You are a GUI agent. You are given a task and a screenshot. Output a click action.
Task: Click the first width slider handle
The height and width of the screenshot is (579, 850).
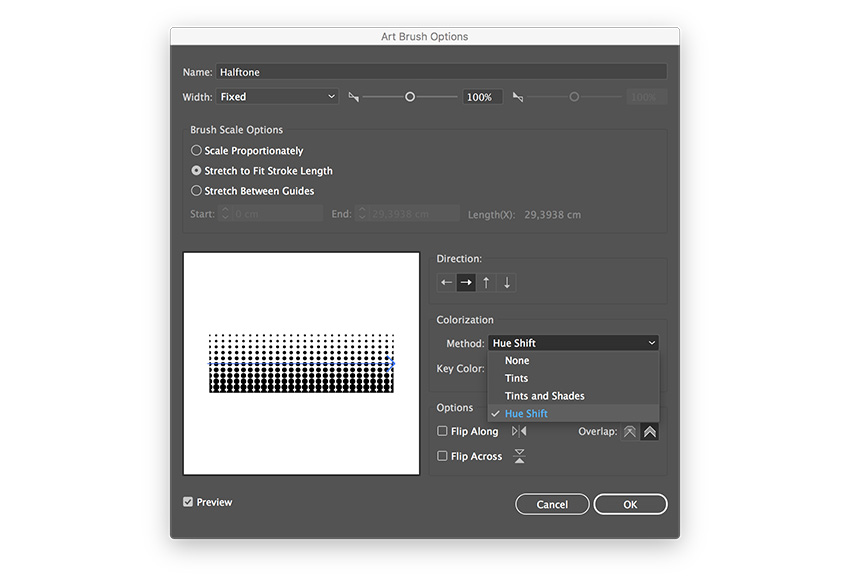(410, 96)
